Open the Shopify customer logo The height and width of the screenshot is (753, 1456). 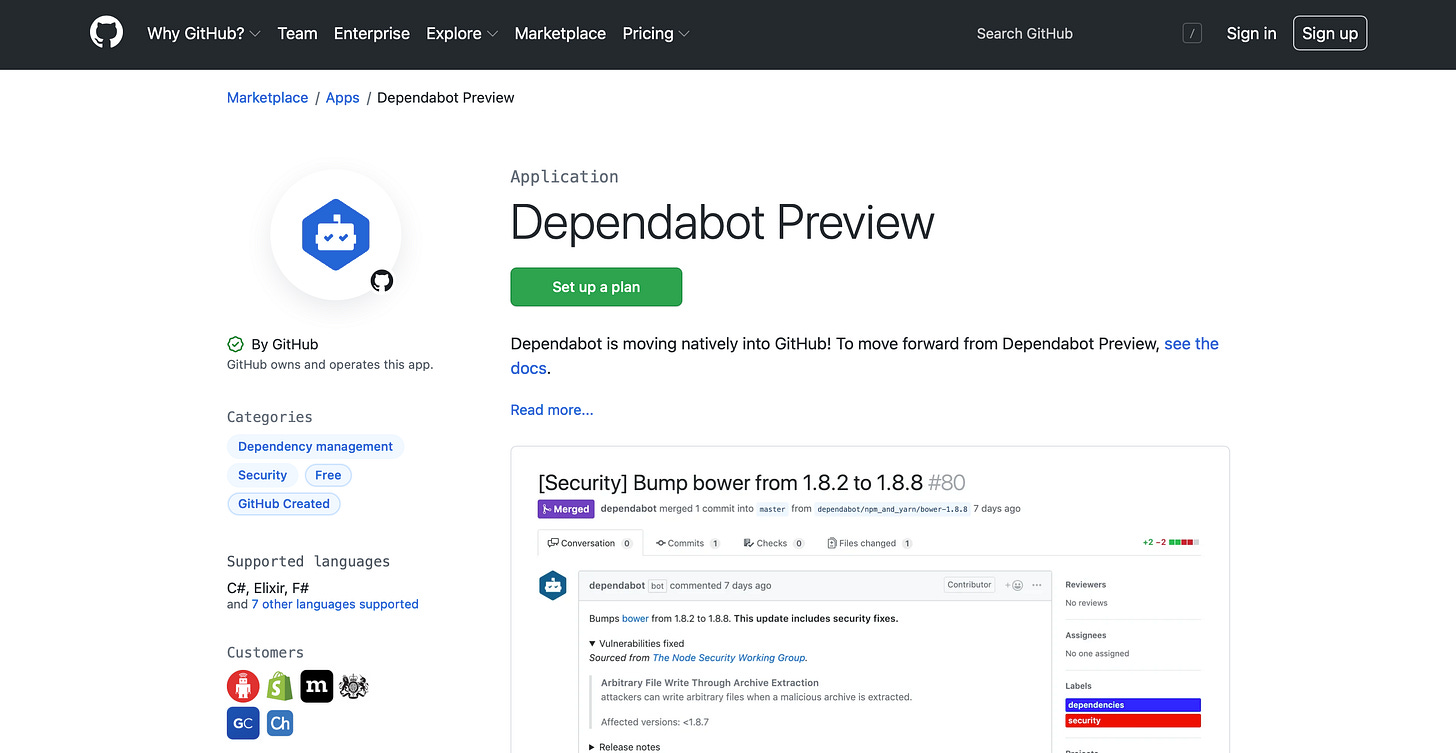280,686
